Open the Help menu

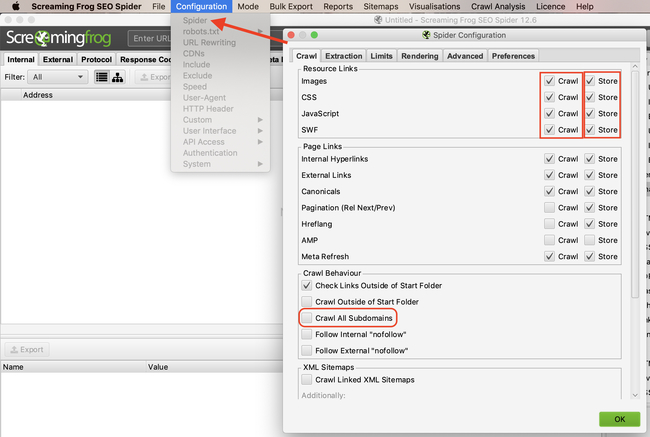pos(585,6)
